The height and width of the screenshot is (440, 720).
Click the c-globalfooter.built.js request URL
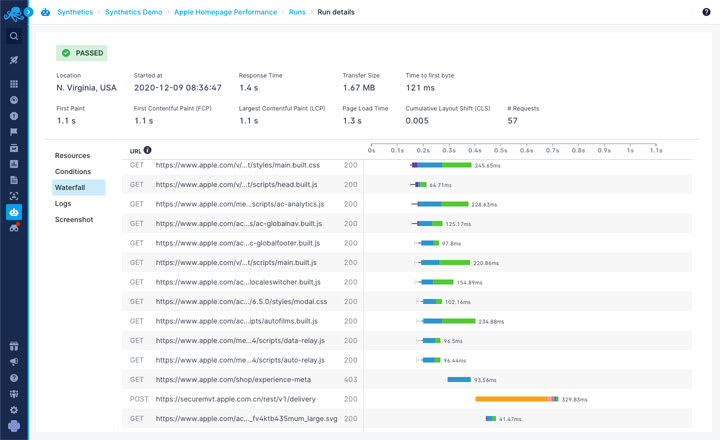[x=238, y=243]
